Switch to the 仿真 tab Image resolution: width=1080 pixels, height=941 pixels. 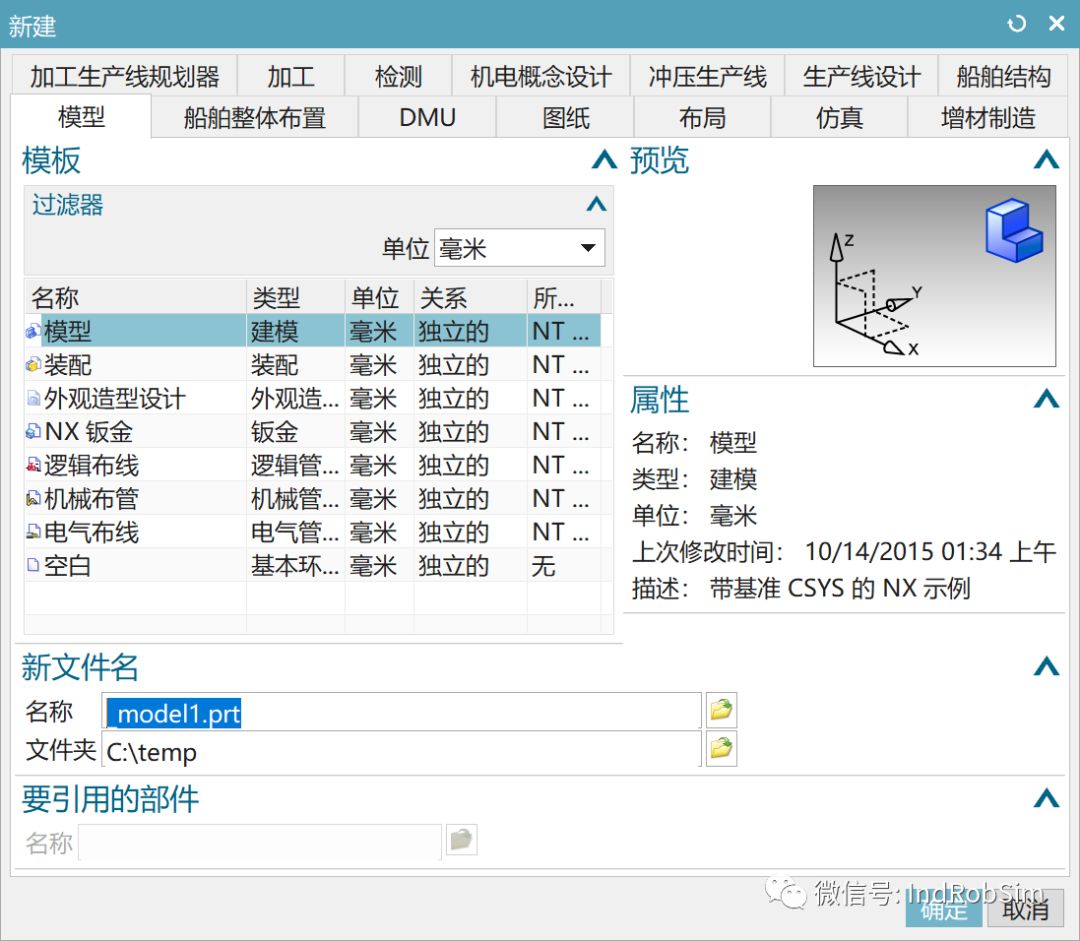840,117
